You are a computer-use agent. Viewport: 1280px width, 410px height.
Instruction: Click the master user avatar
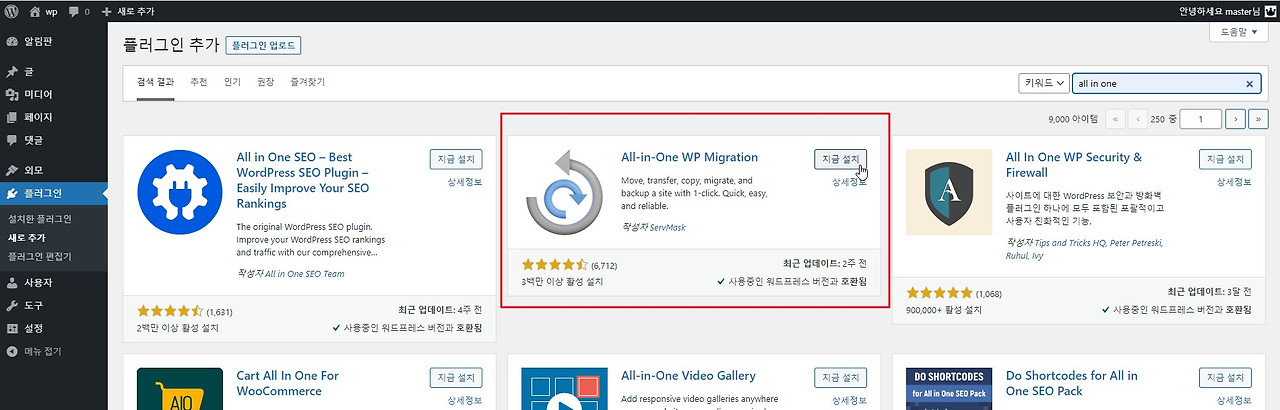click(1268, 11)
